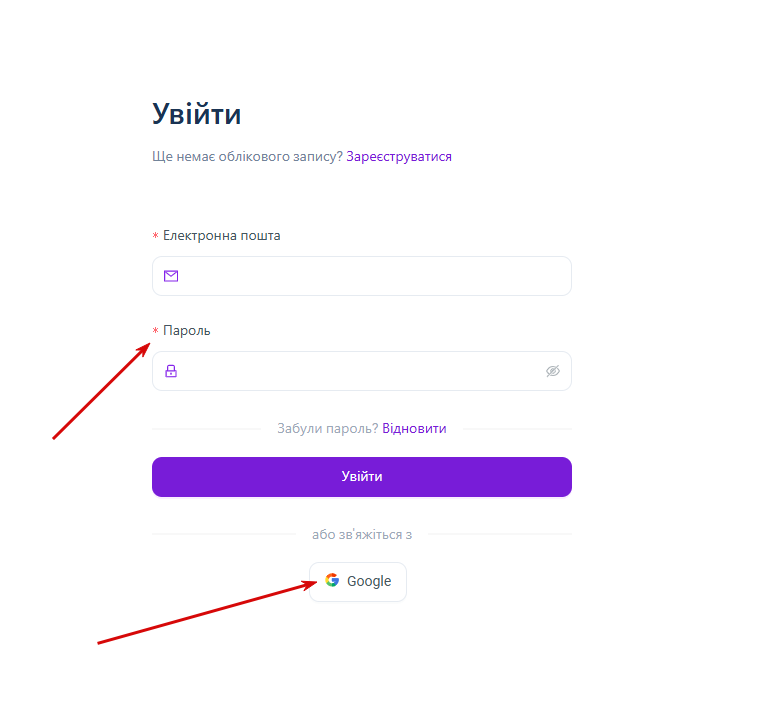772x715 pixels.
Task: Click the padlock icon in password field
Action: (x=171, y=371)
